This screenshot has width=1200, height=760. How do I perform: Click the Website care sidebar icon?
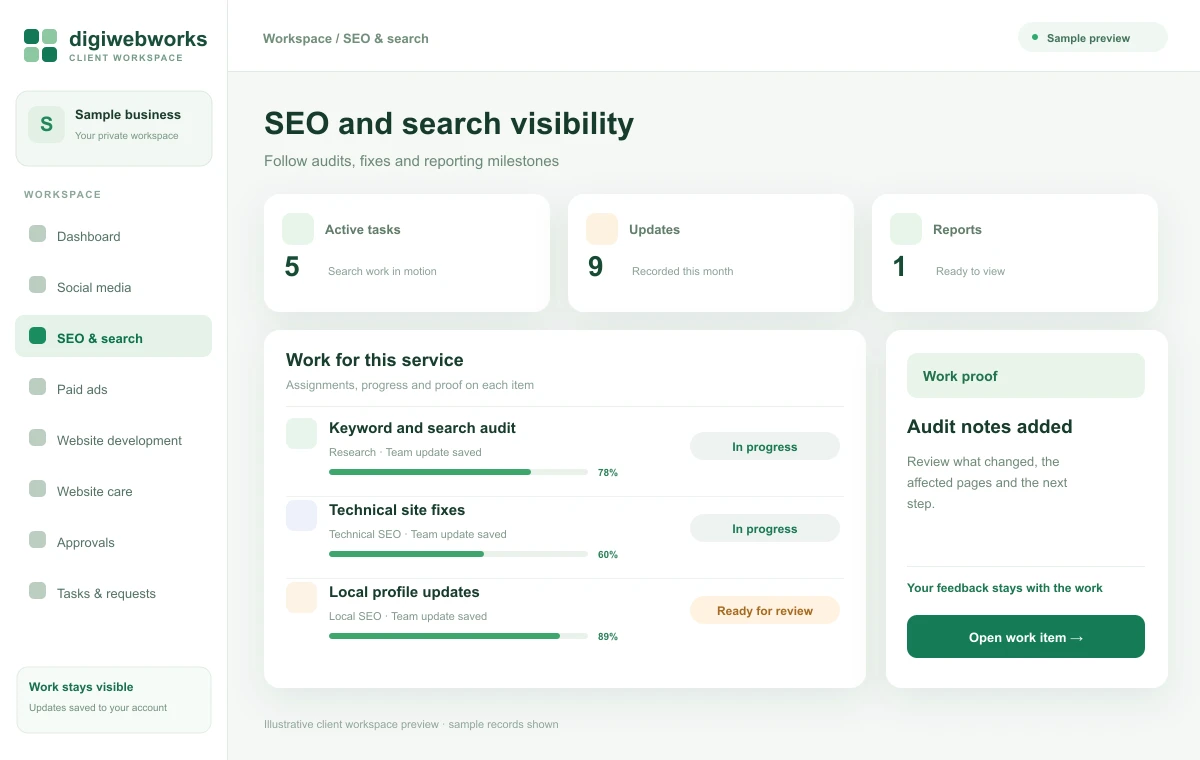point(37,489)
